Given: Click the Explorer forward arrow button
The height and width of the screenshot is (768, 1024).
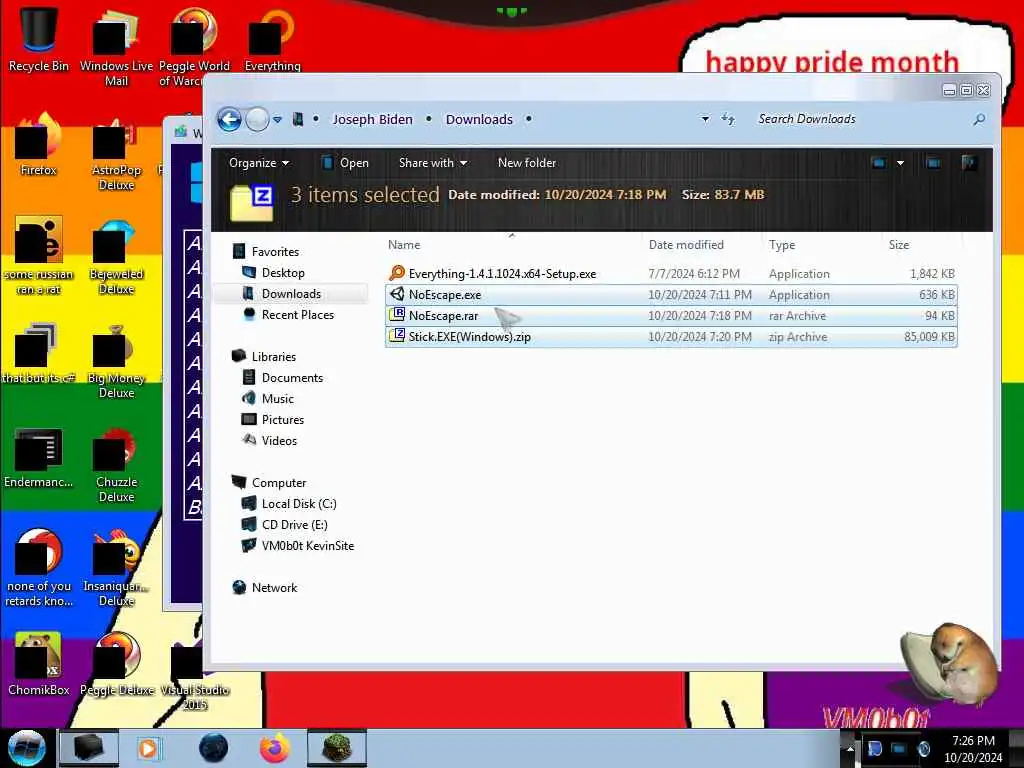Looking at the screenshot, I should pyautogui.click(x=257, y=120).
